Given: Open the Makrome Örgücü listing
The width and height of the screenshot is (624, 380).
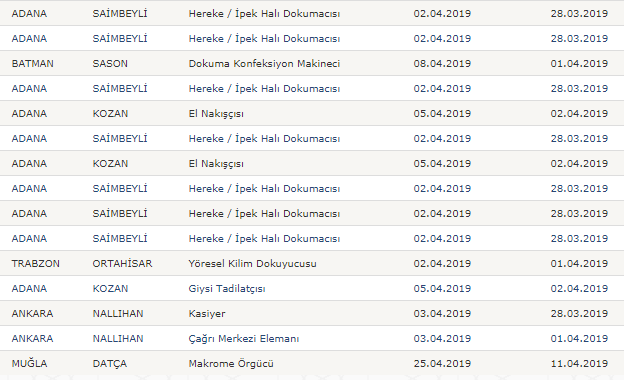Looking at the screenshot, I should pyautogui.click(x=231, y=364).
